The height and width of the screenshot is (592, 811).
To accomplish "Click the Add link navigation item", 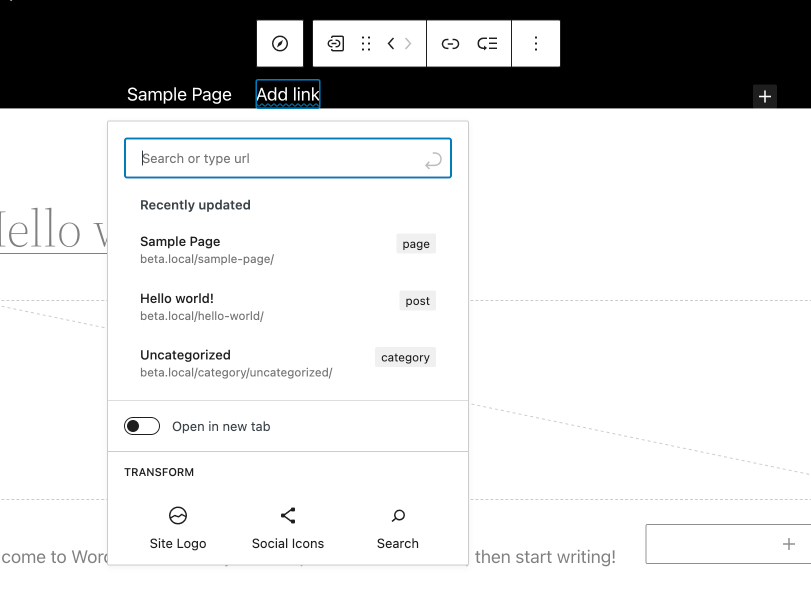I will [x=288, y=94].
